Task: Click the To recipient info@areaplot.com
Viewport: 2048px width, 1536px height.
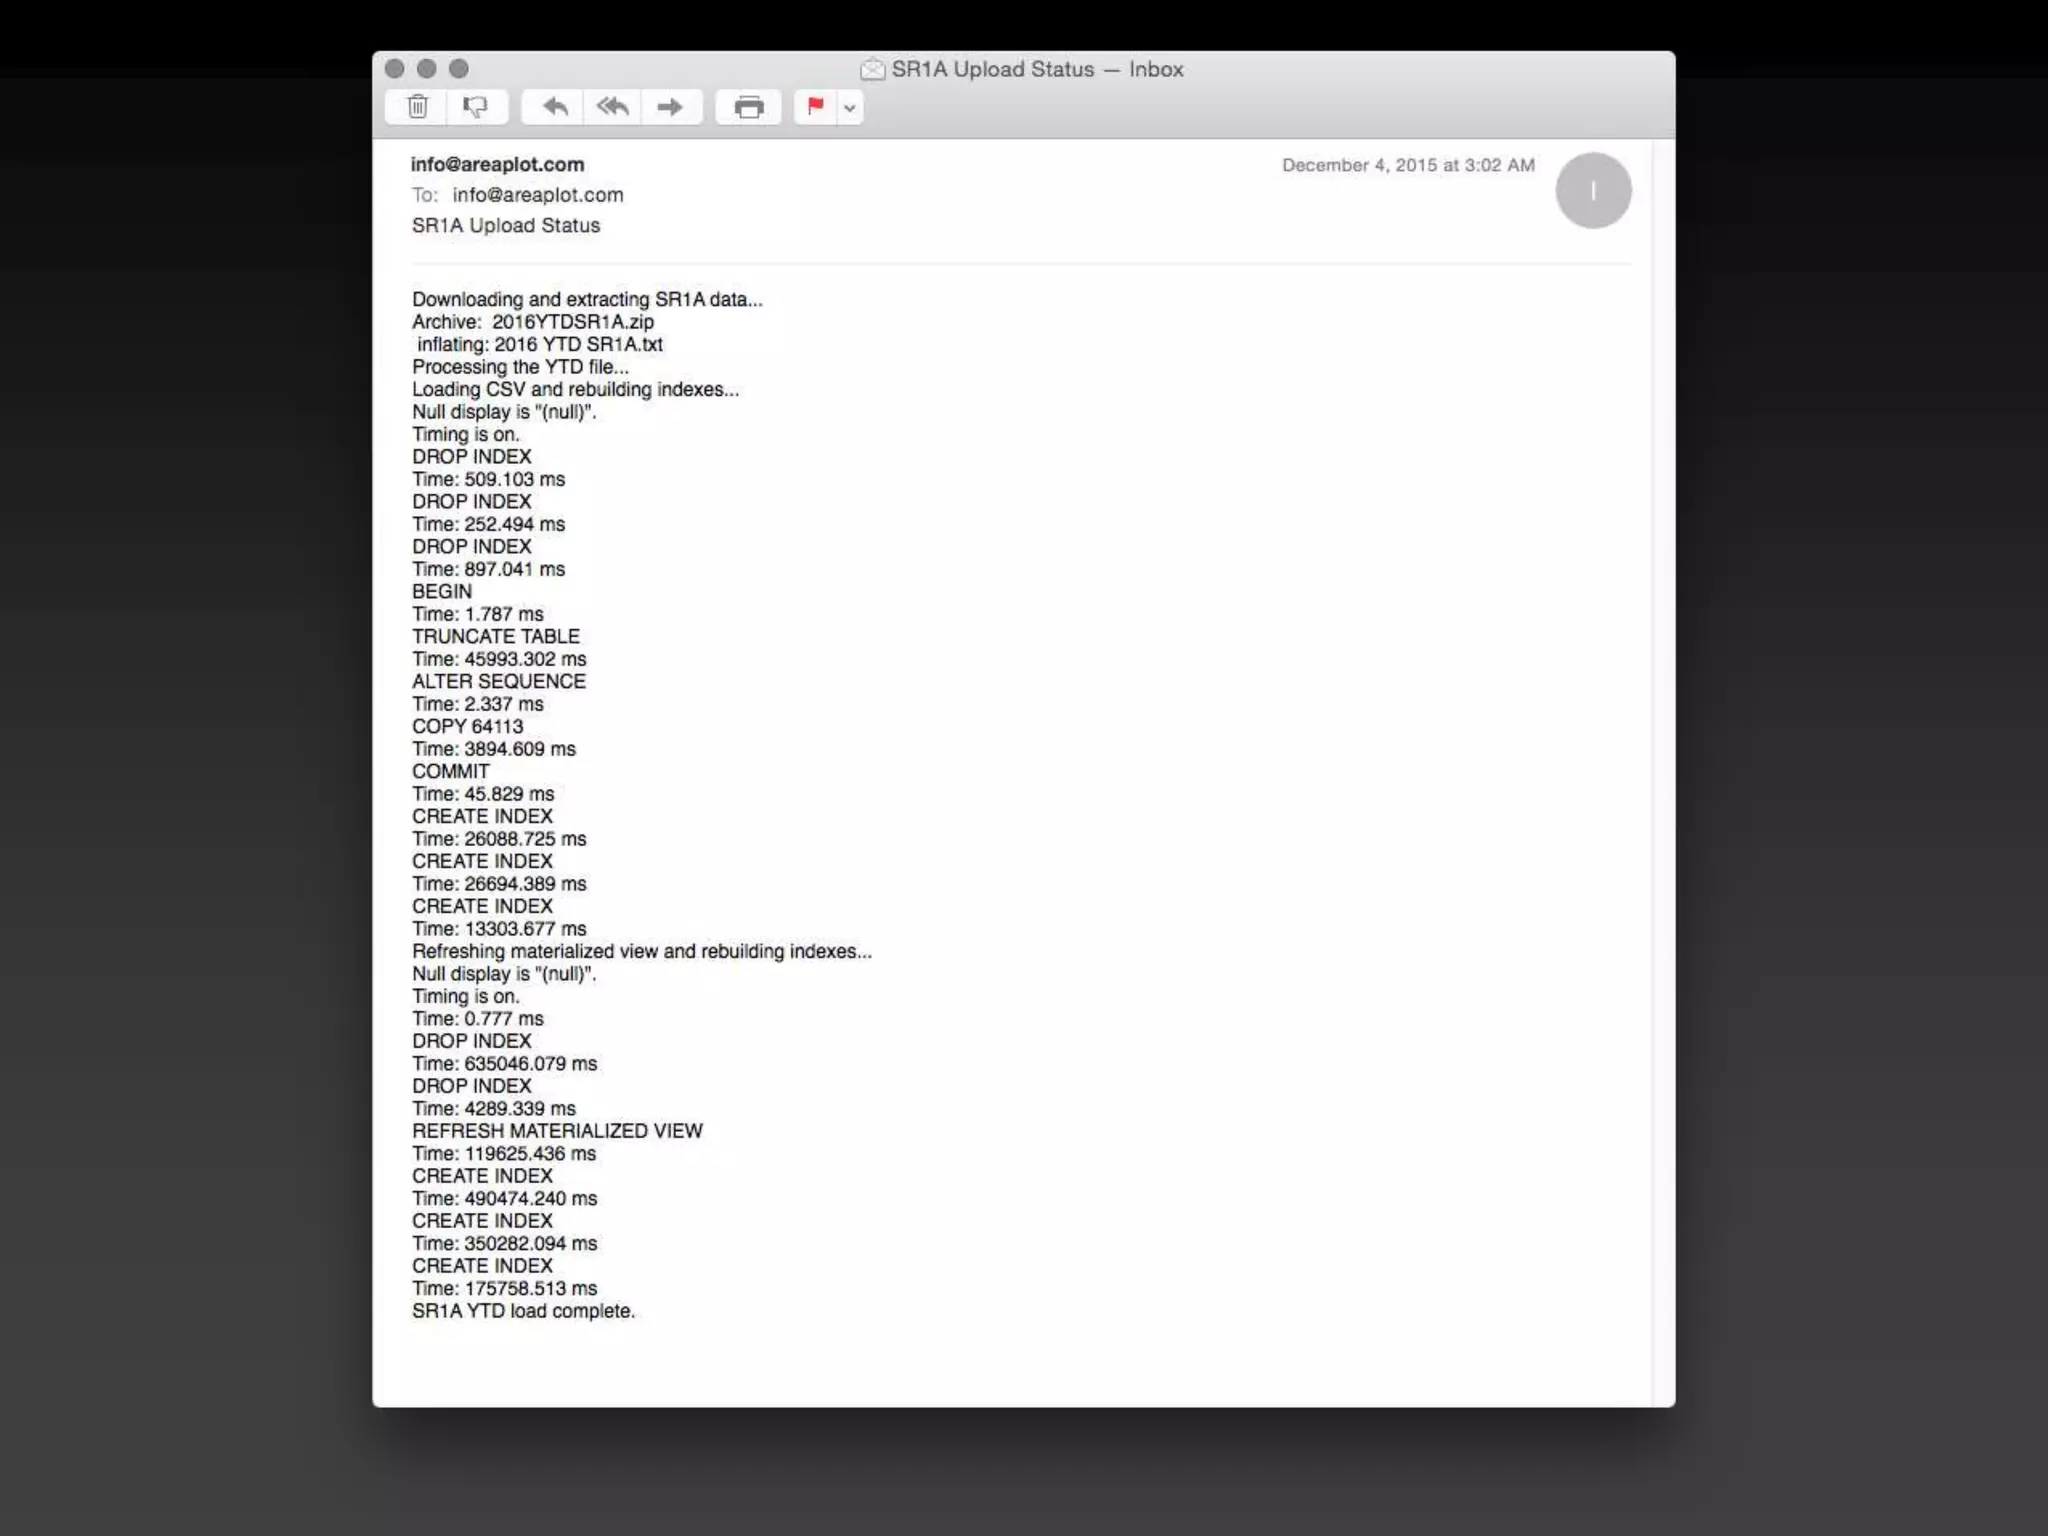Action: point(537,195)
